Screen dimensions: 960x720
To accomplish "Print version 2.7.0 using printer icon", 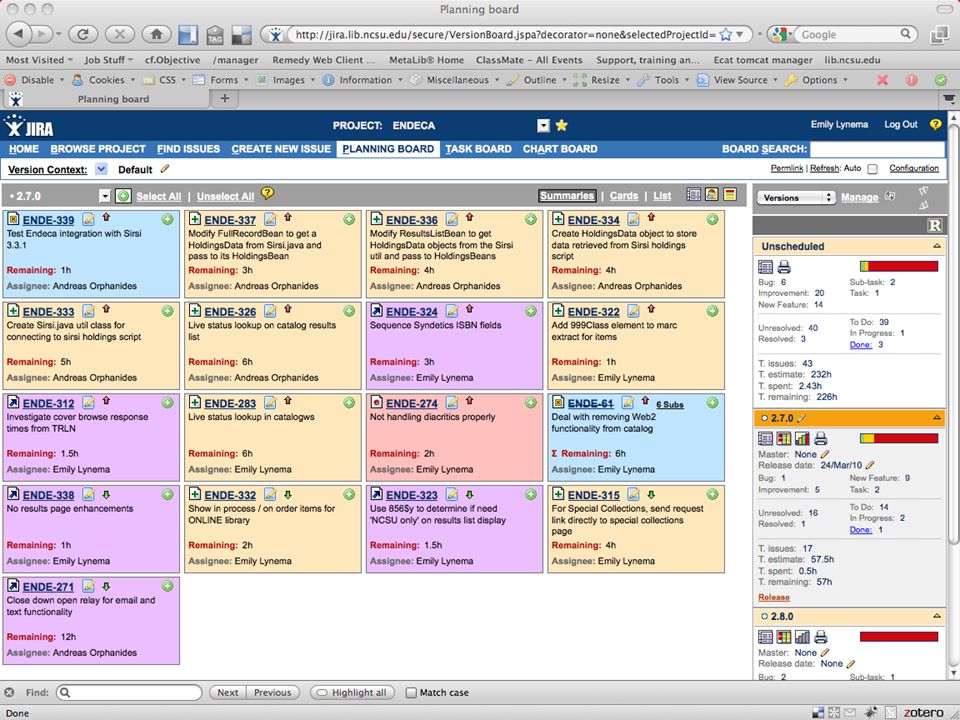I will coord(821,438).
